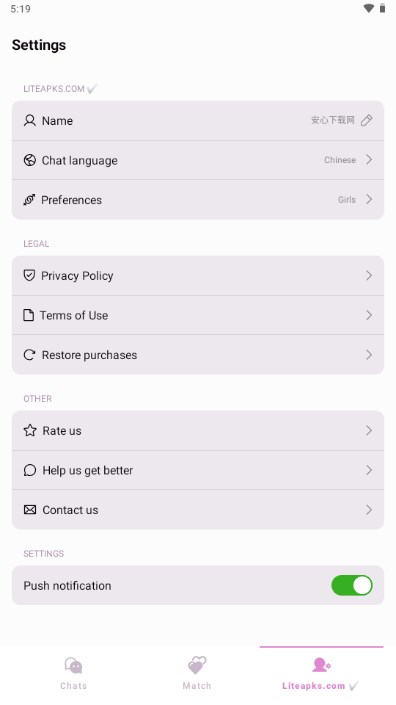Screen dimensions: 396x705
Task: Click the globe icon for Chat language
Action: (30, 160)
